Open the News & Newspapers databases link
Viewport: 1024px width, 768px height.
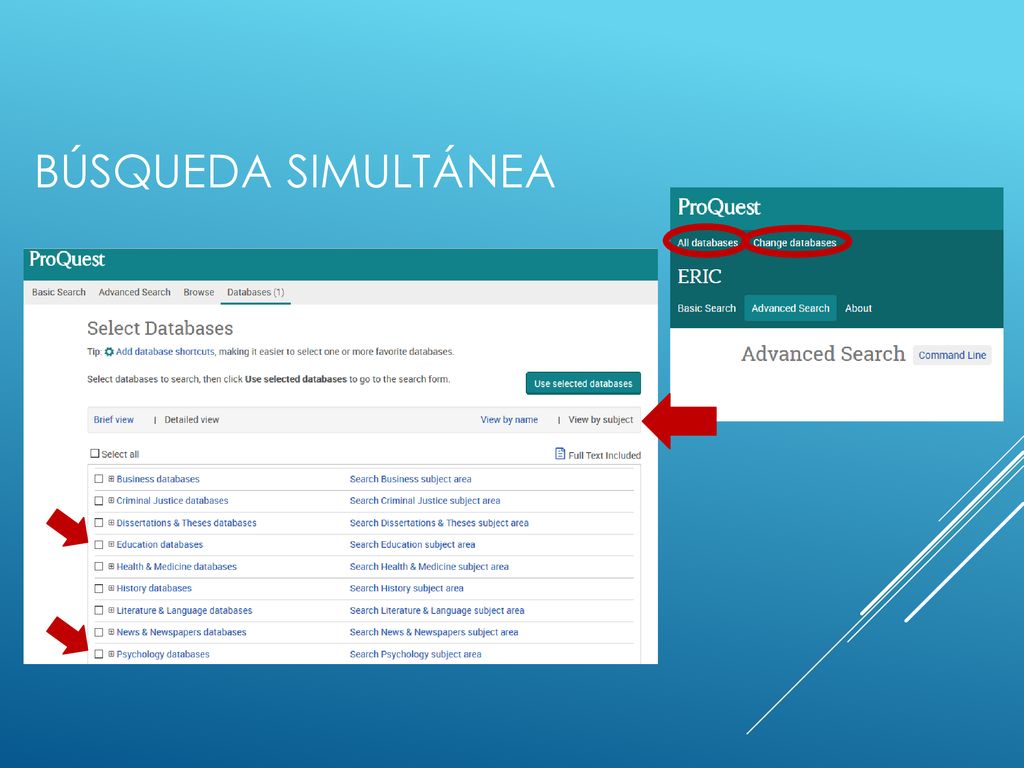182,632
